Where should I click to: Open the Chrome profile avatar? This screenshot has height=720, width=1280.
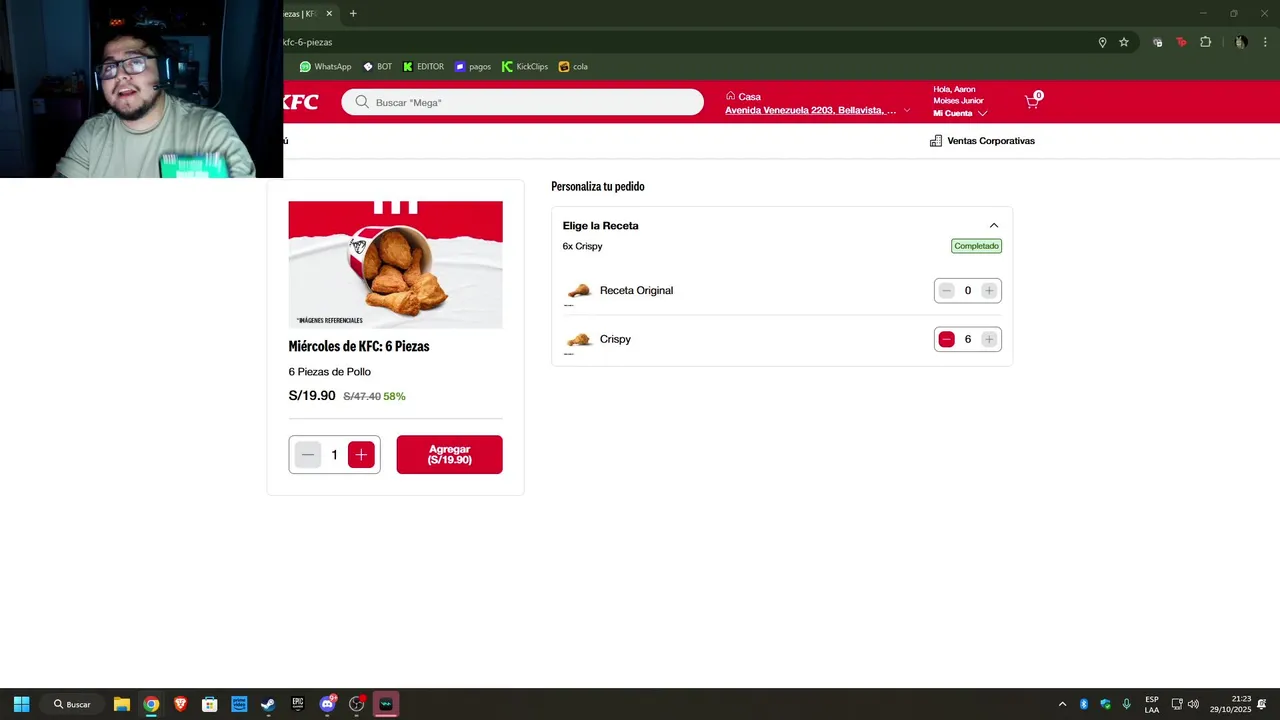(x=1241, y=42)
